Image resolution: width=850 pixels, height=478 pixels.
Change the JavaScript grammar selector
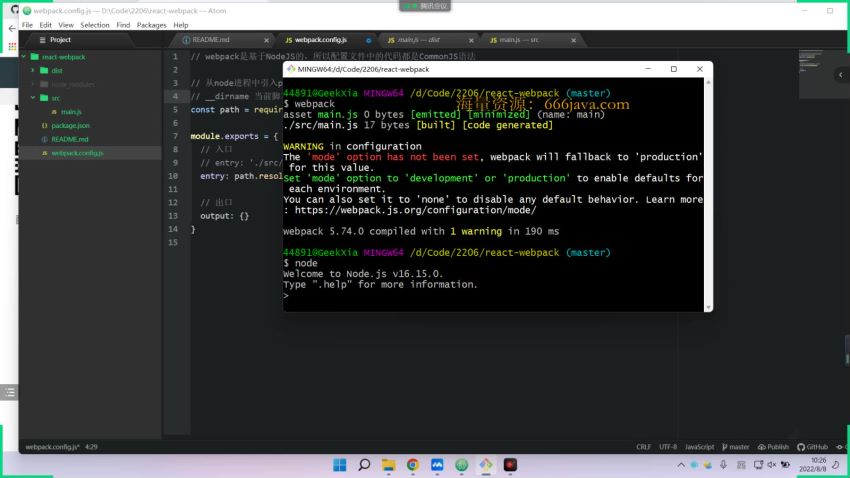coord(699,447)
